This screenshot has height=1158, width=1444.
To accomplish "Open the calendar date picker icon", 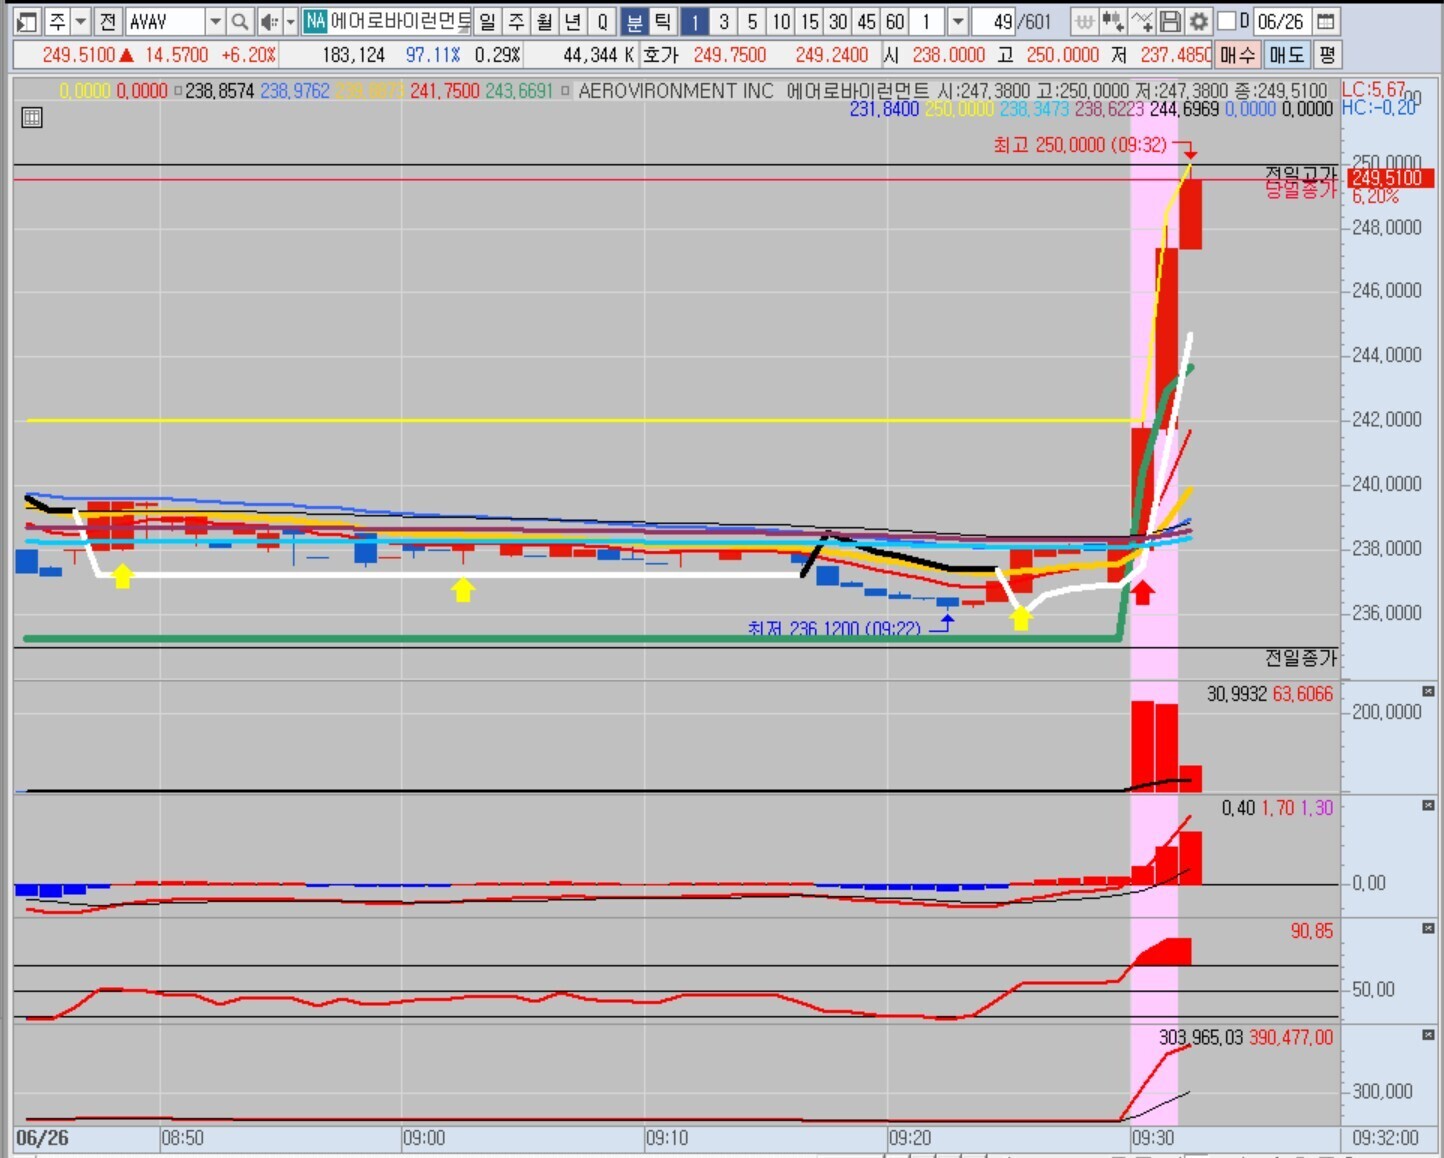I will 1326,21.
